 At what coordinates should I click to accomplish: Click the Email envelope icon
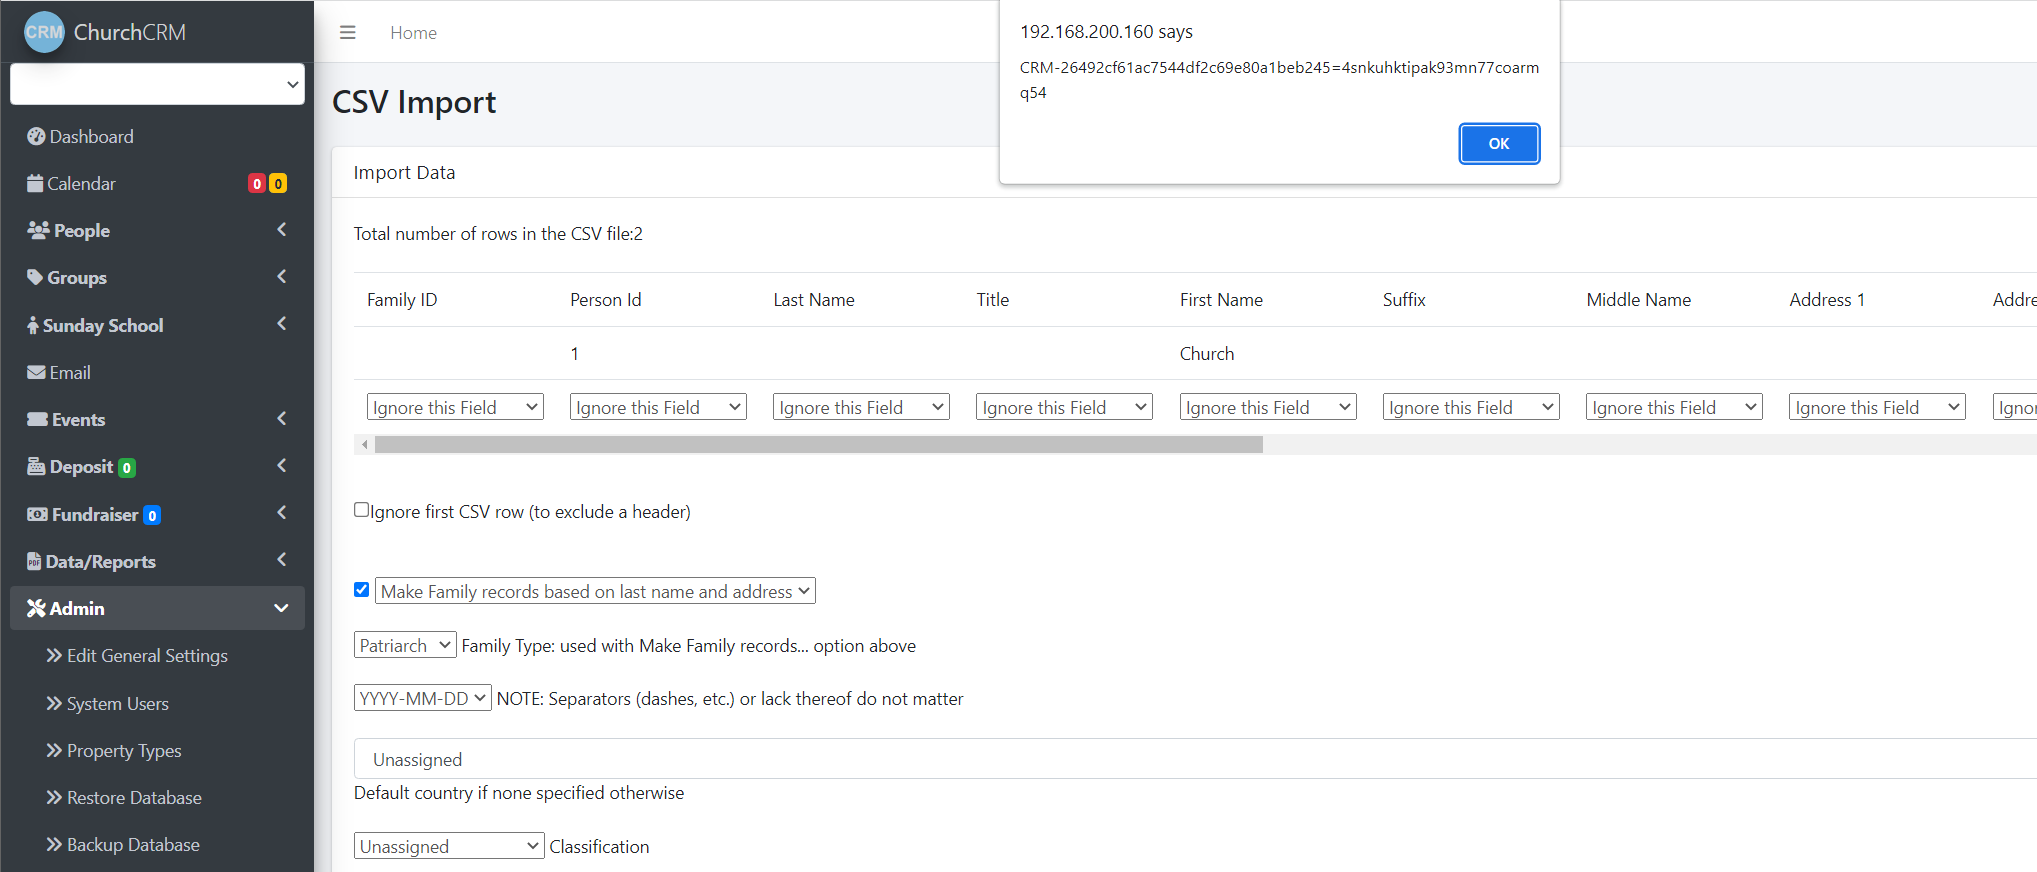36,373
